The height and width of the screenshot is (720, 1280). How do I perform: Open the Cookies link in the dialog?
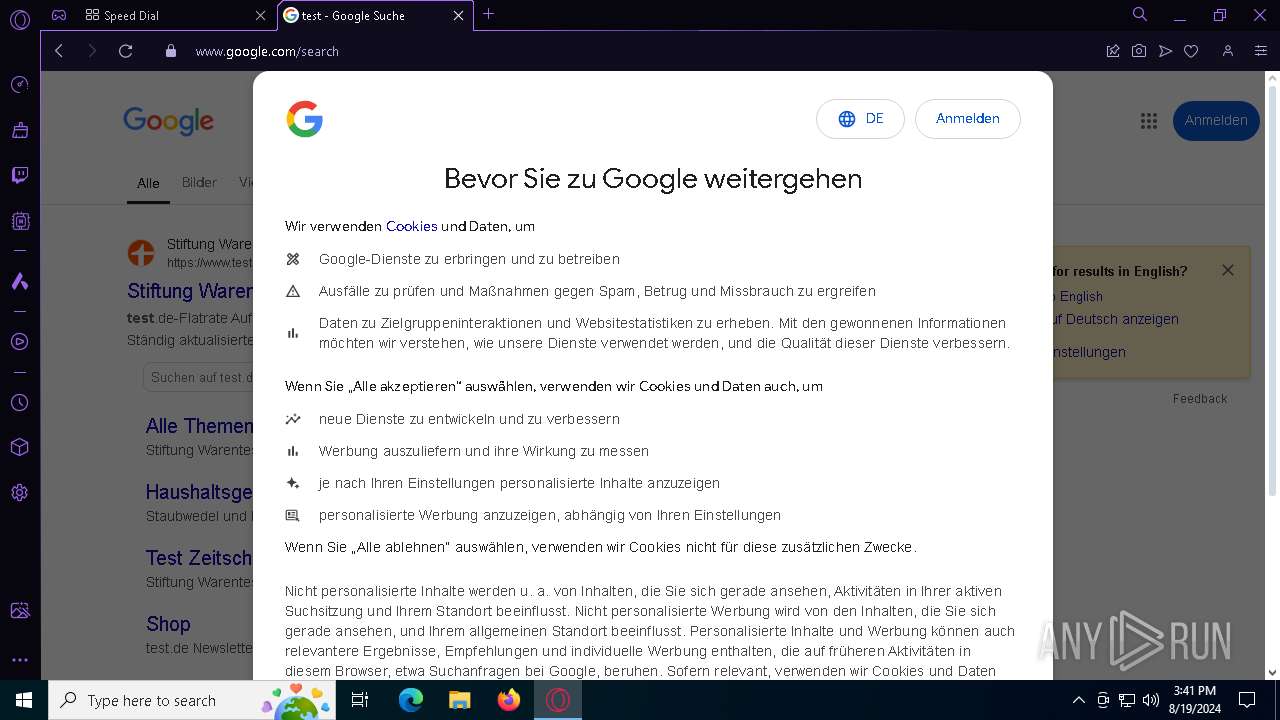(x=411, y=226)
